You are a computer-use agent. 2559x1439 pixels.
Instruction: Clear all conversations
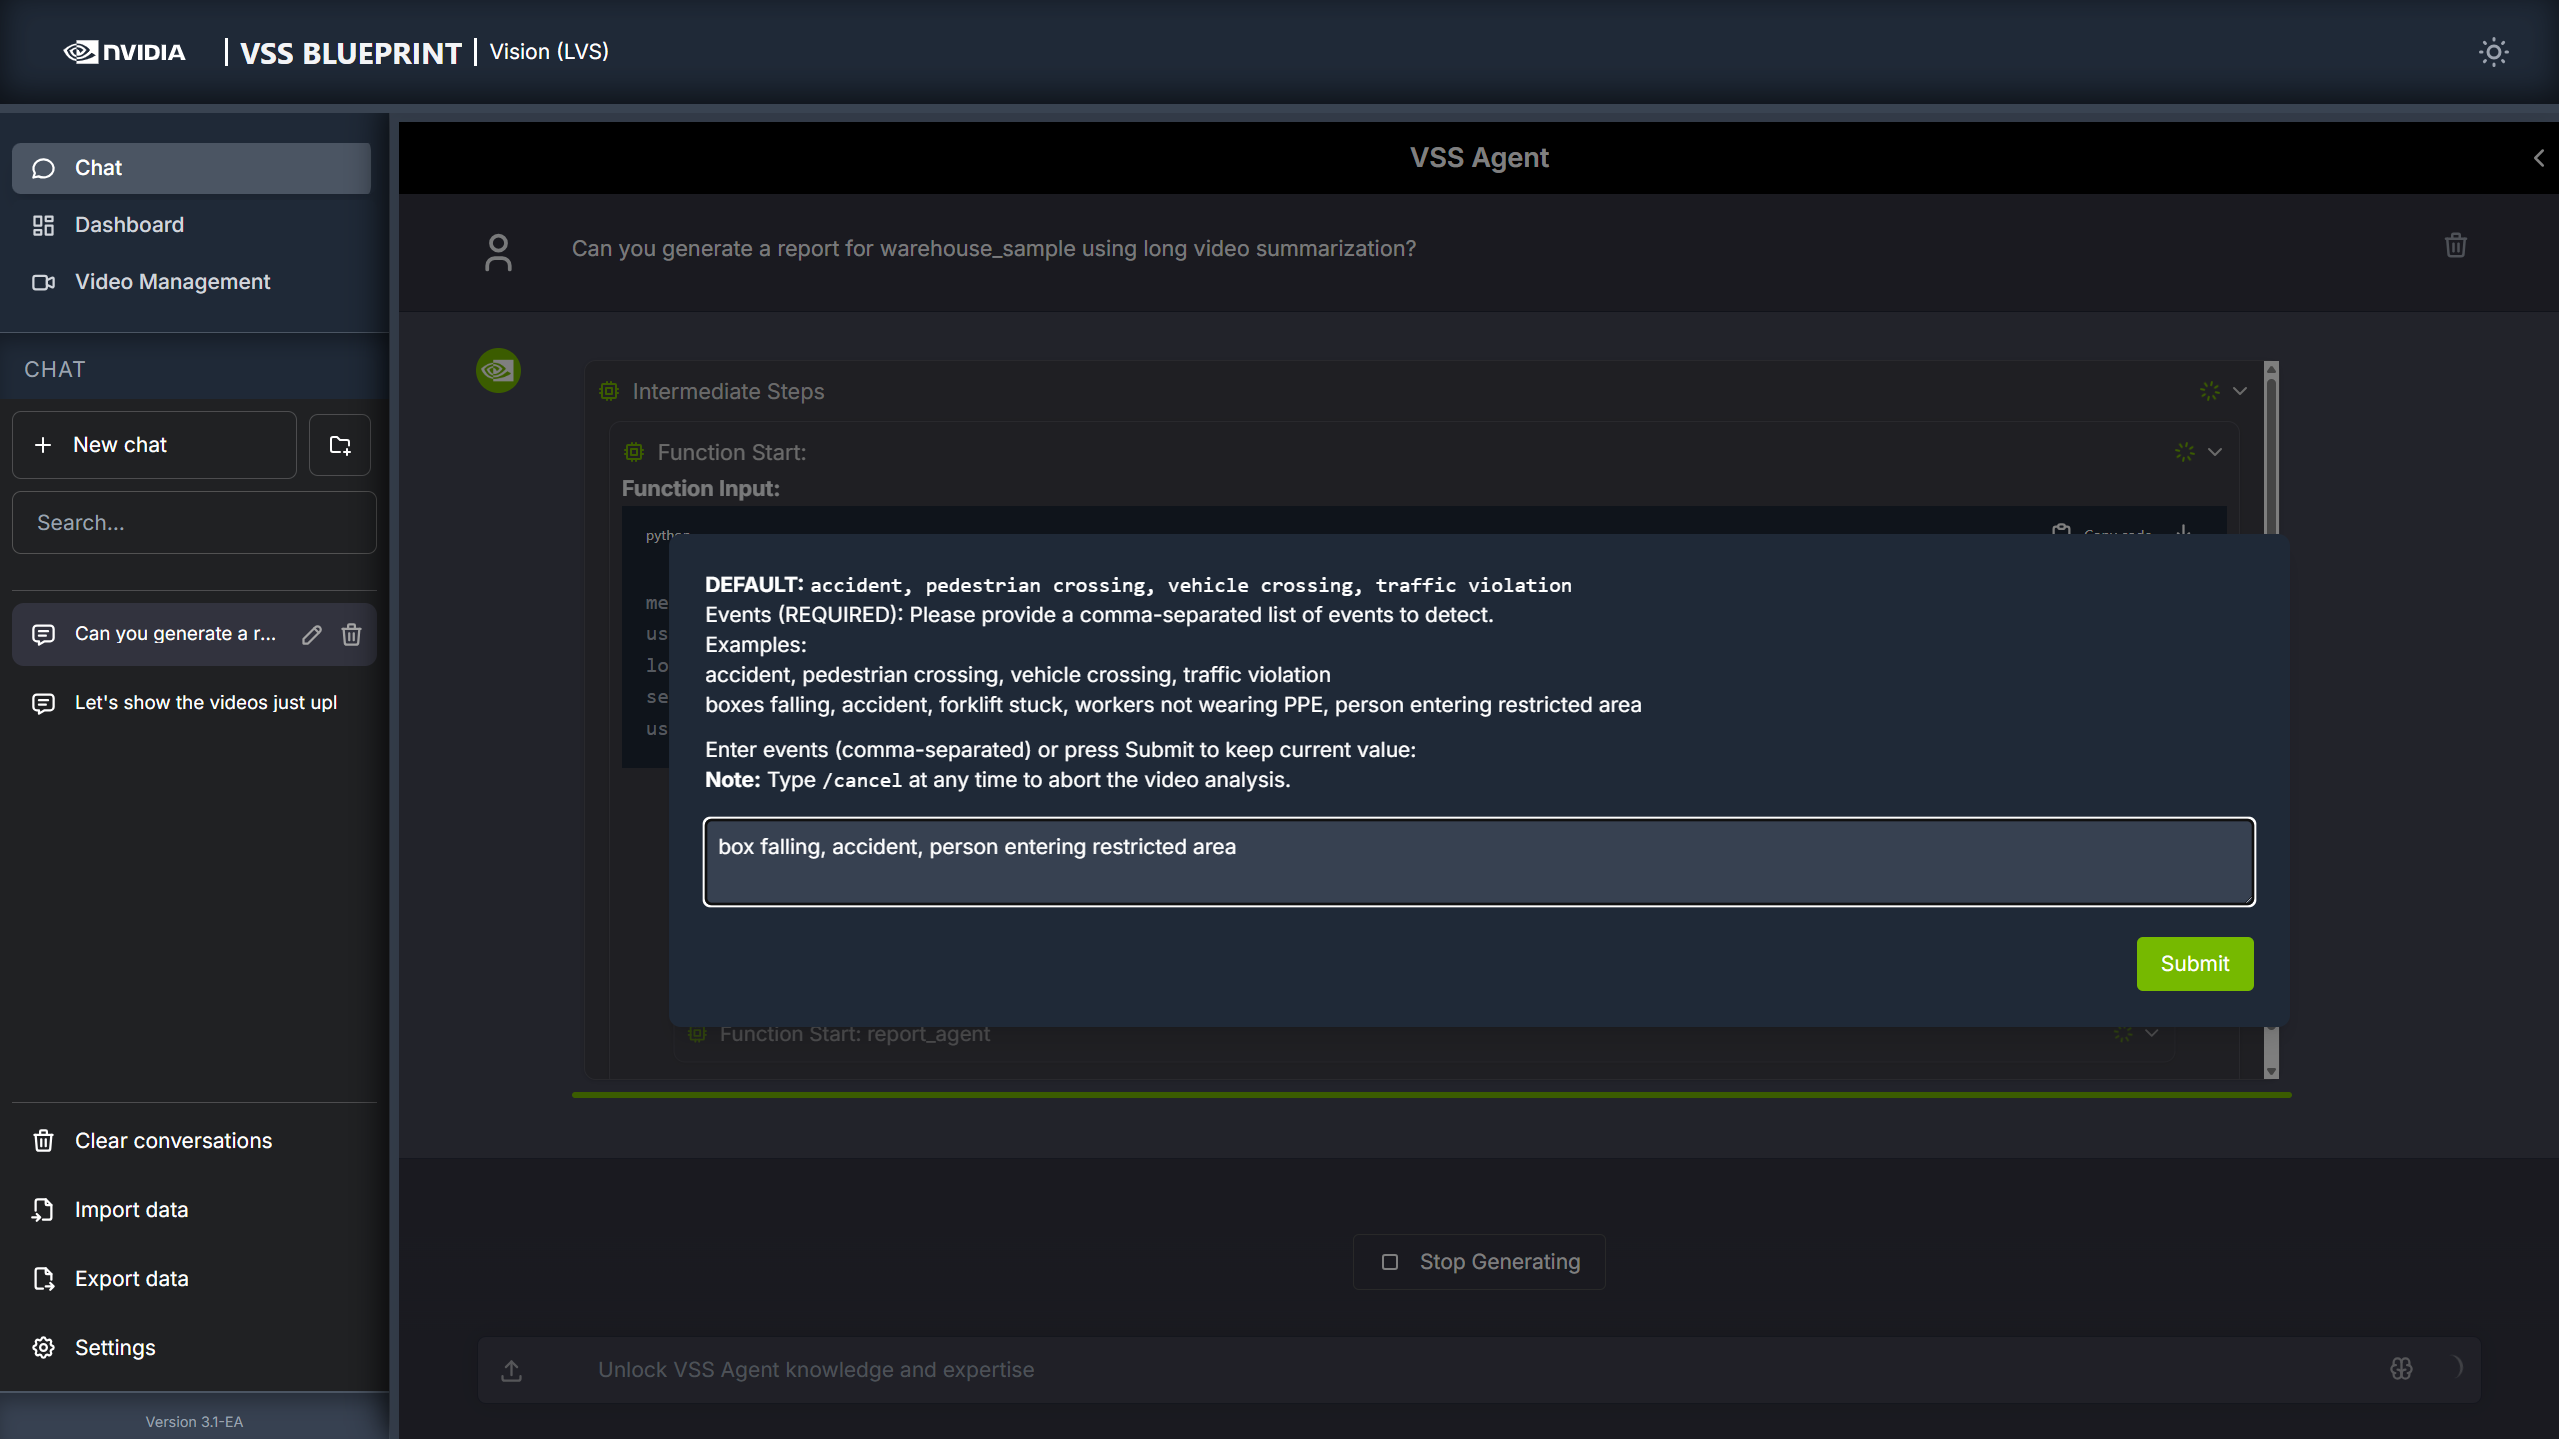173,1139
